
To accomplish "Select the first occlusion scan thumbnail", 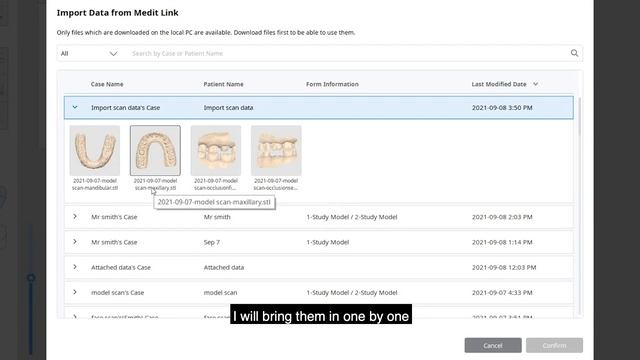I will click(216, 151).
